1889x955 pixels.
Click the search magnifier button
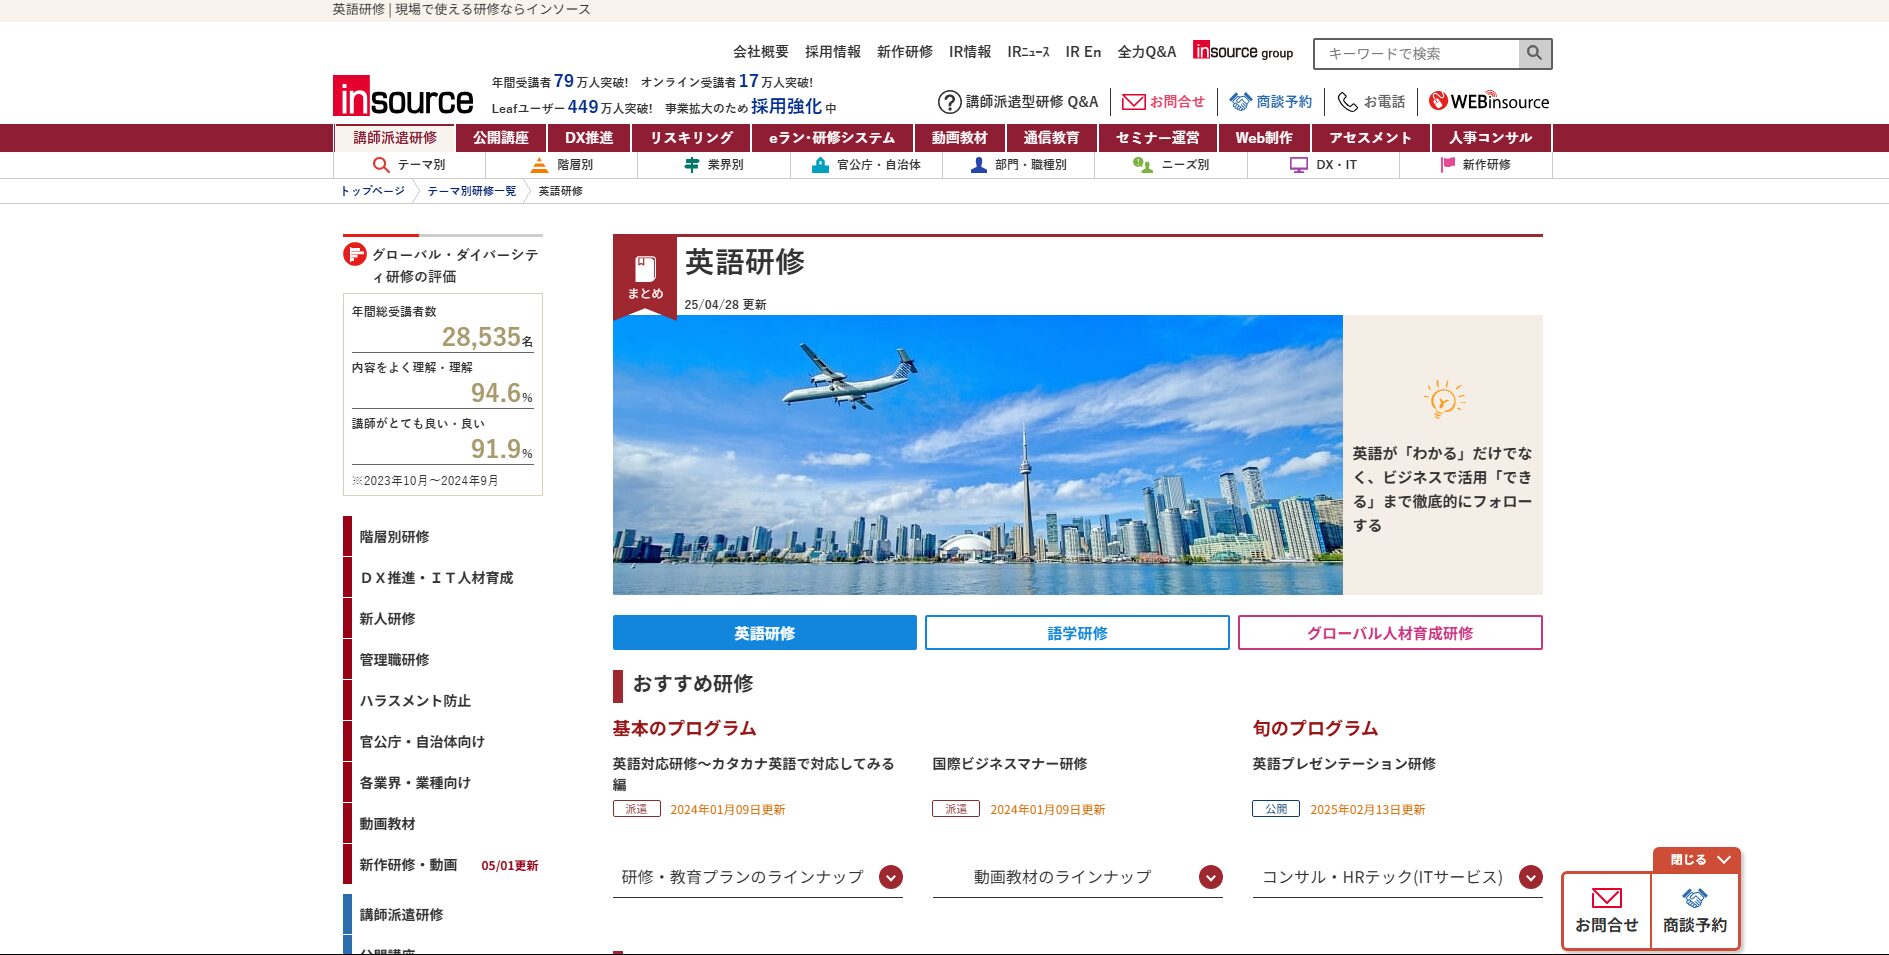tap(1534, 53)
